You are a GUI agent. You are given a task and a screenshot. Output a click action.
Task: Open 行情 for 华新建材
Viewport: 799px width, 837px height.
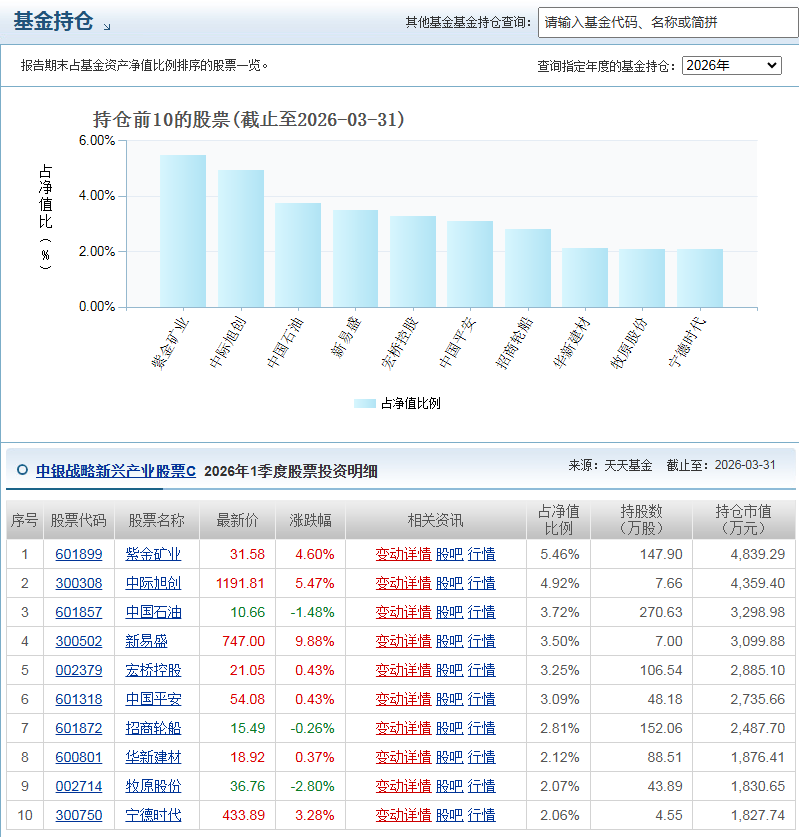[481, 757]
